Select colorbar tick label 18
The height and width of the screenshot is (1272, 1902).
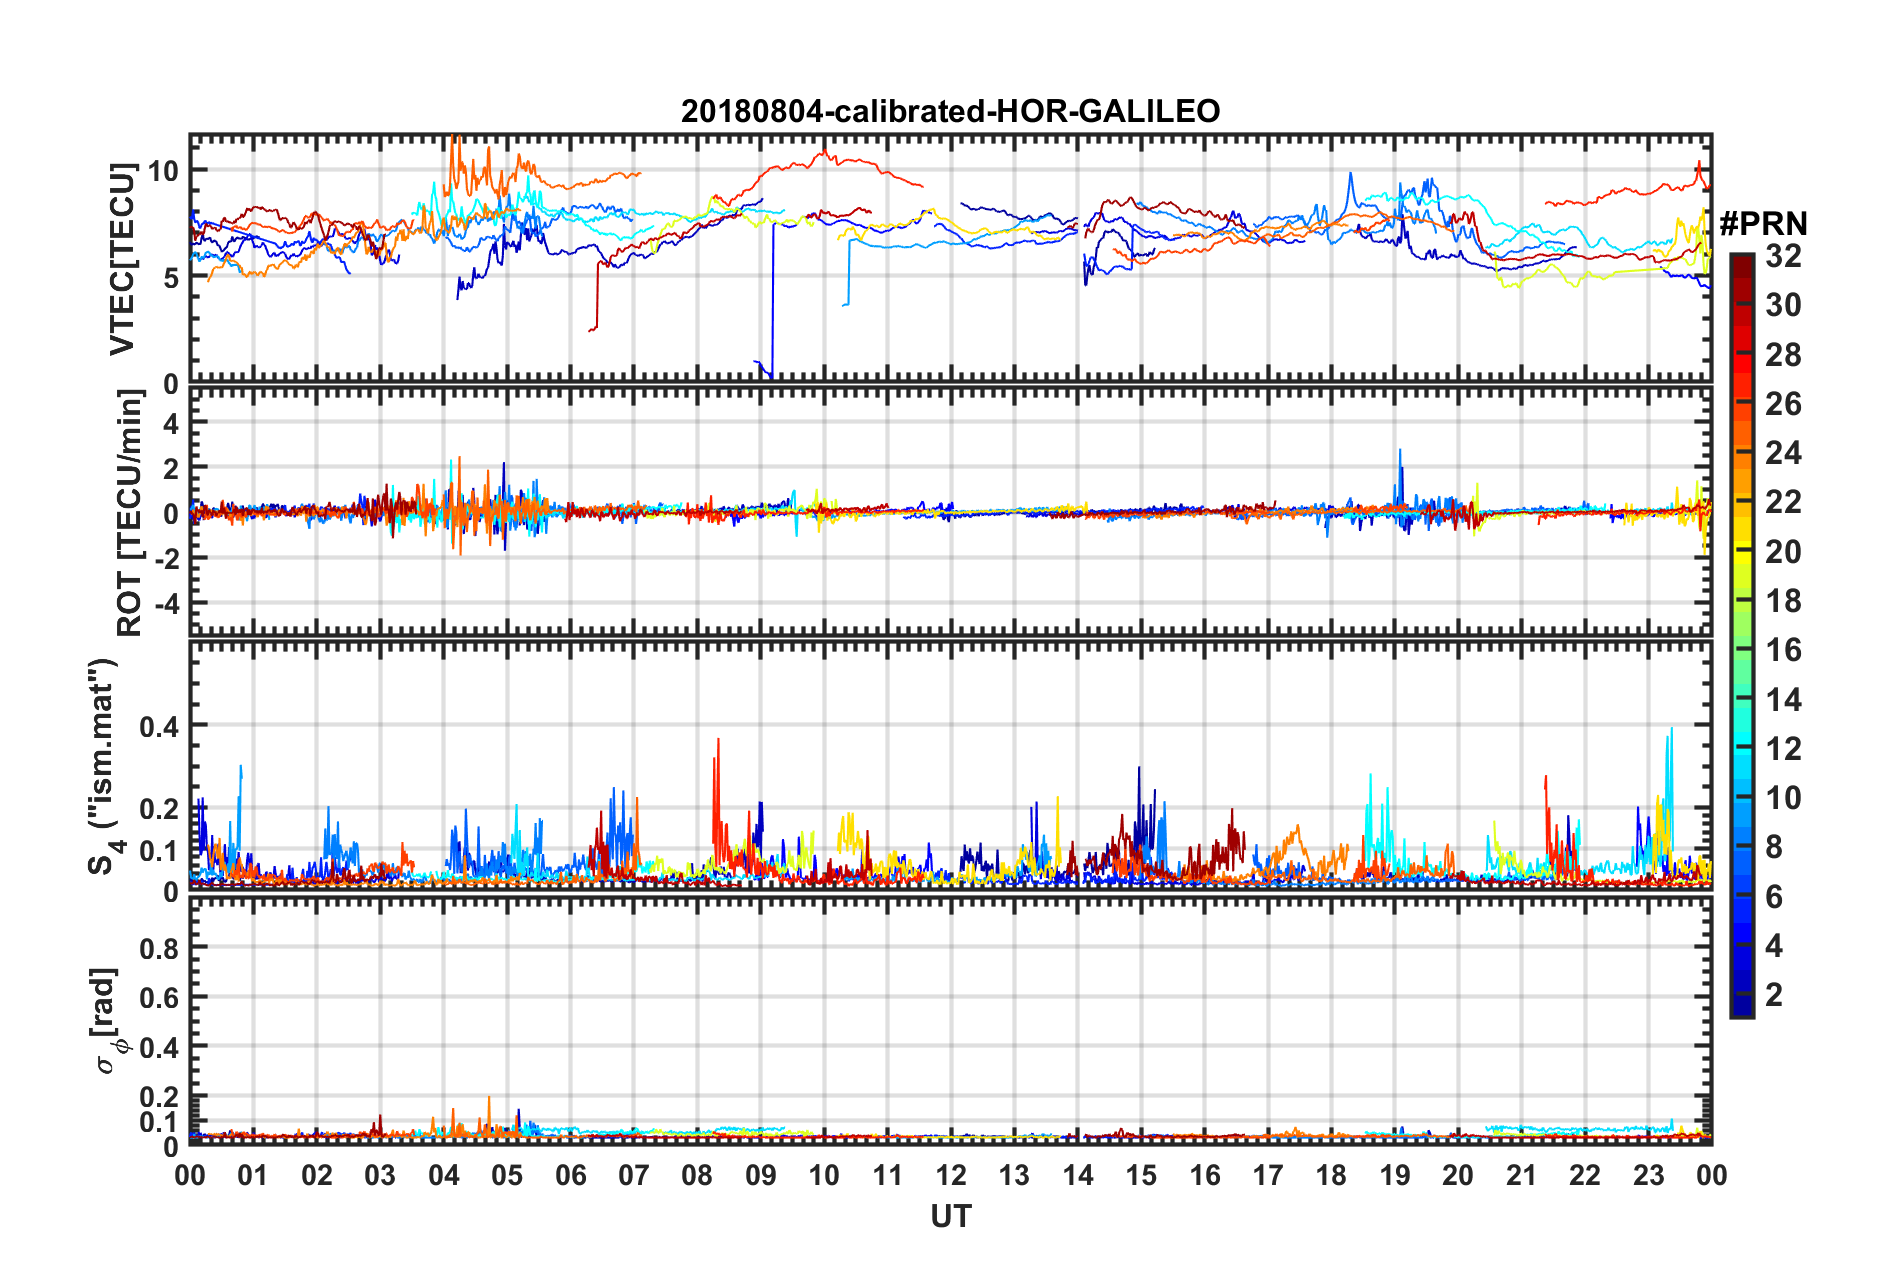click(x=1783, y=601)
